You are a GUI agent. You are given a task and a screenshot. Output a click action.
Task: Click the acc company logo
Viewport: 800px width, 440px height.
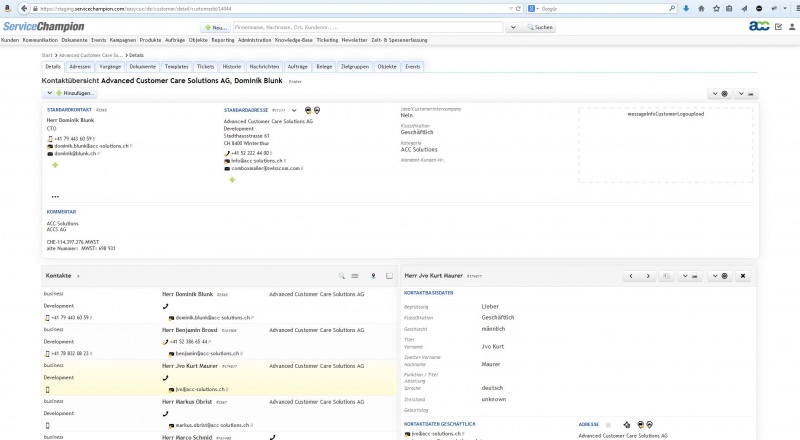coord(759,26)
